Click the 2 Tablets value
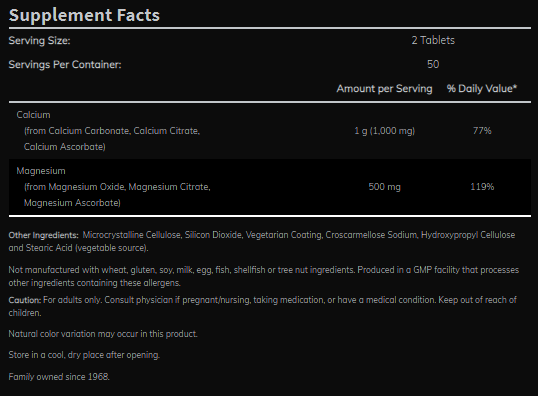 pyautogui.click(x=433, y=40)
